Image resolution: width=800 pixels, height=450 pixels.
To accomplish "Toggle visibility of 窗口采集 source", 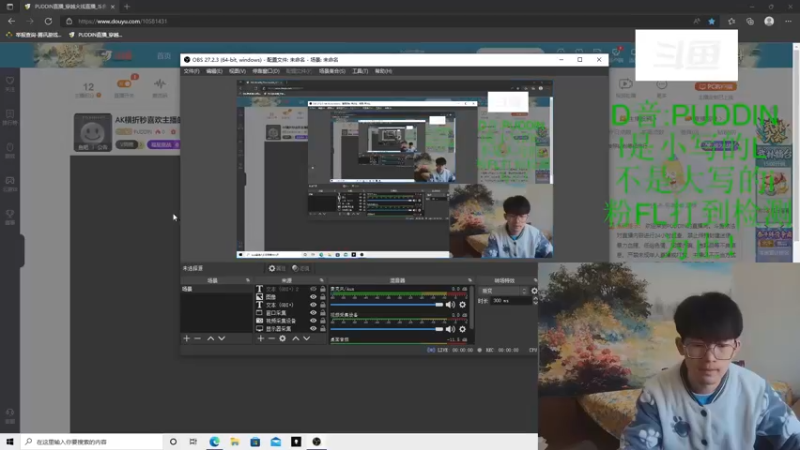I will click(x=313, y=313).
